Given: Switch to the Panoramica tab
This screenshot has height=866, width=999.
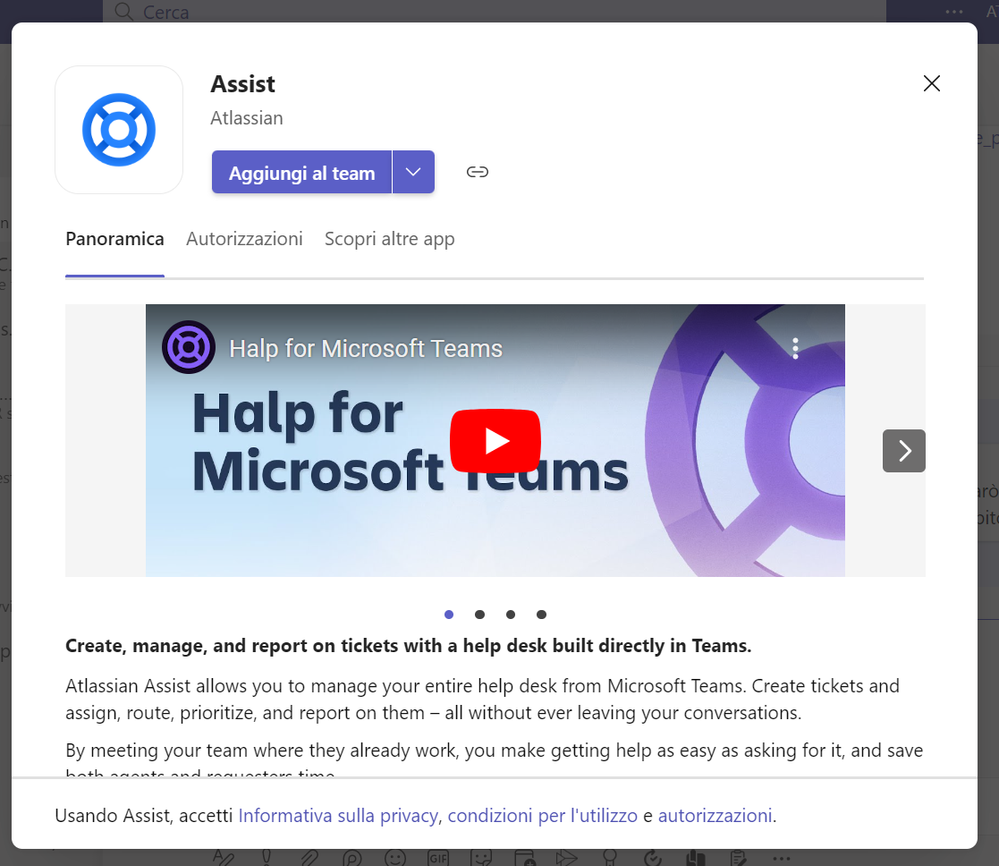Looking at the screenshot, I should pos(115,239).
